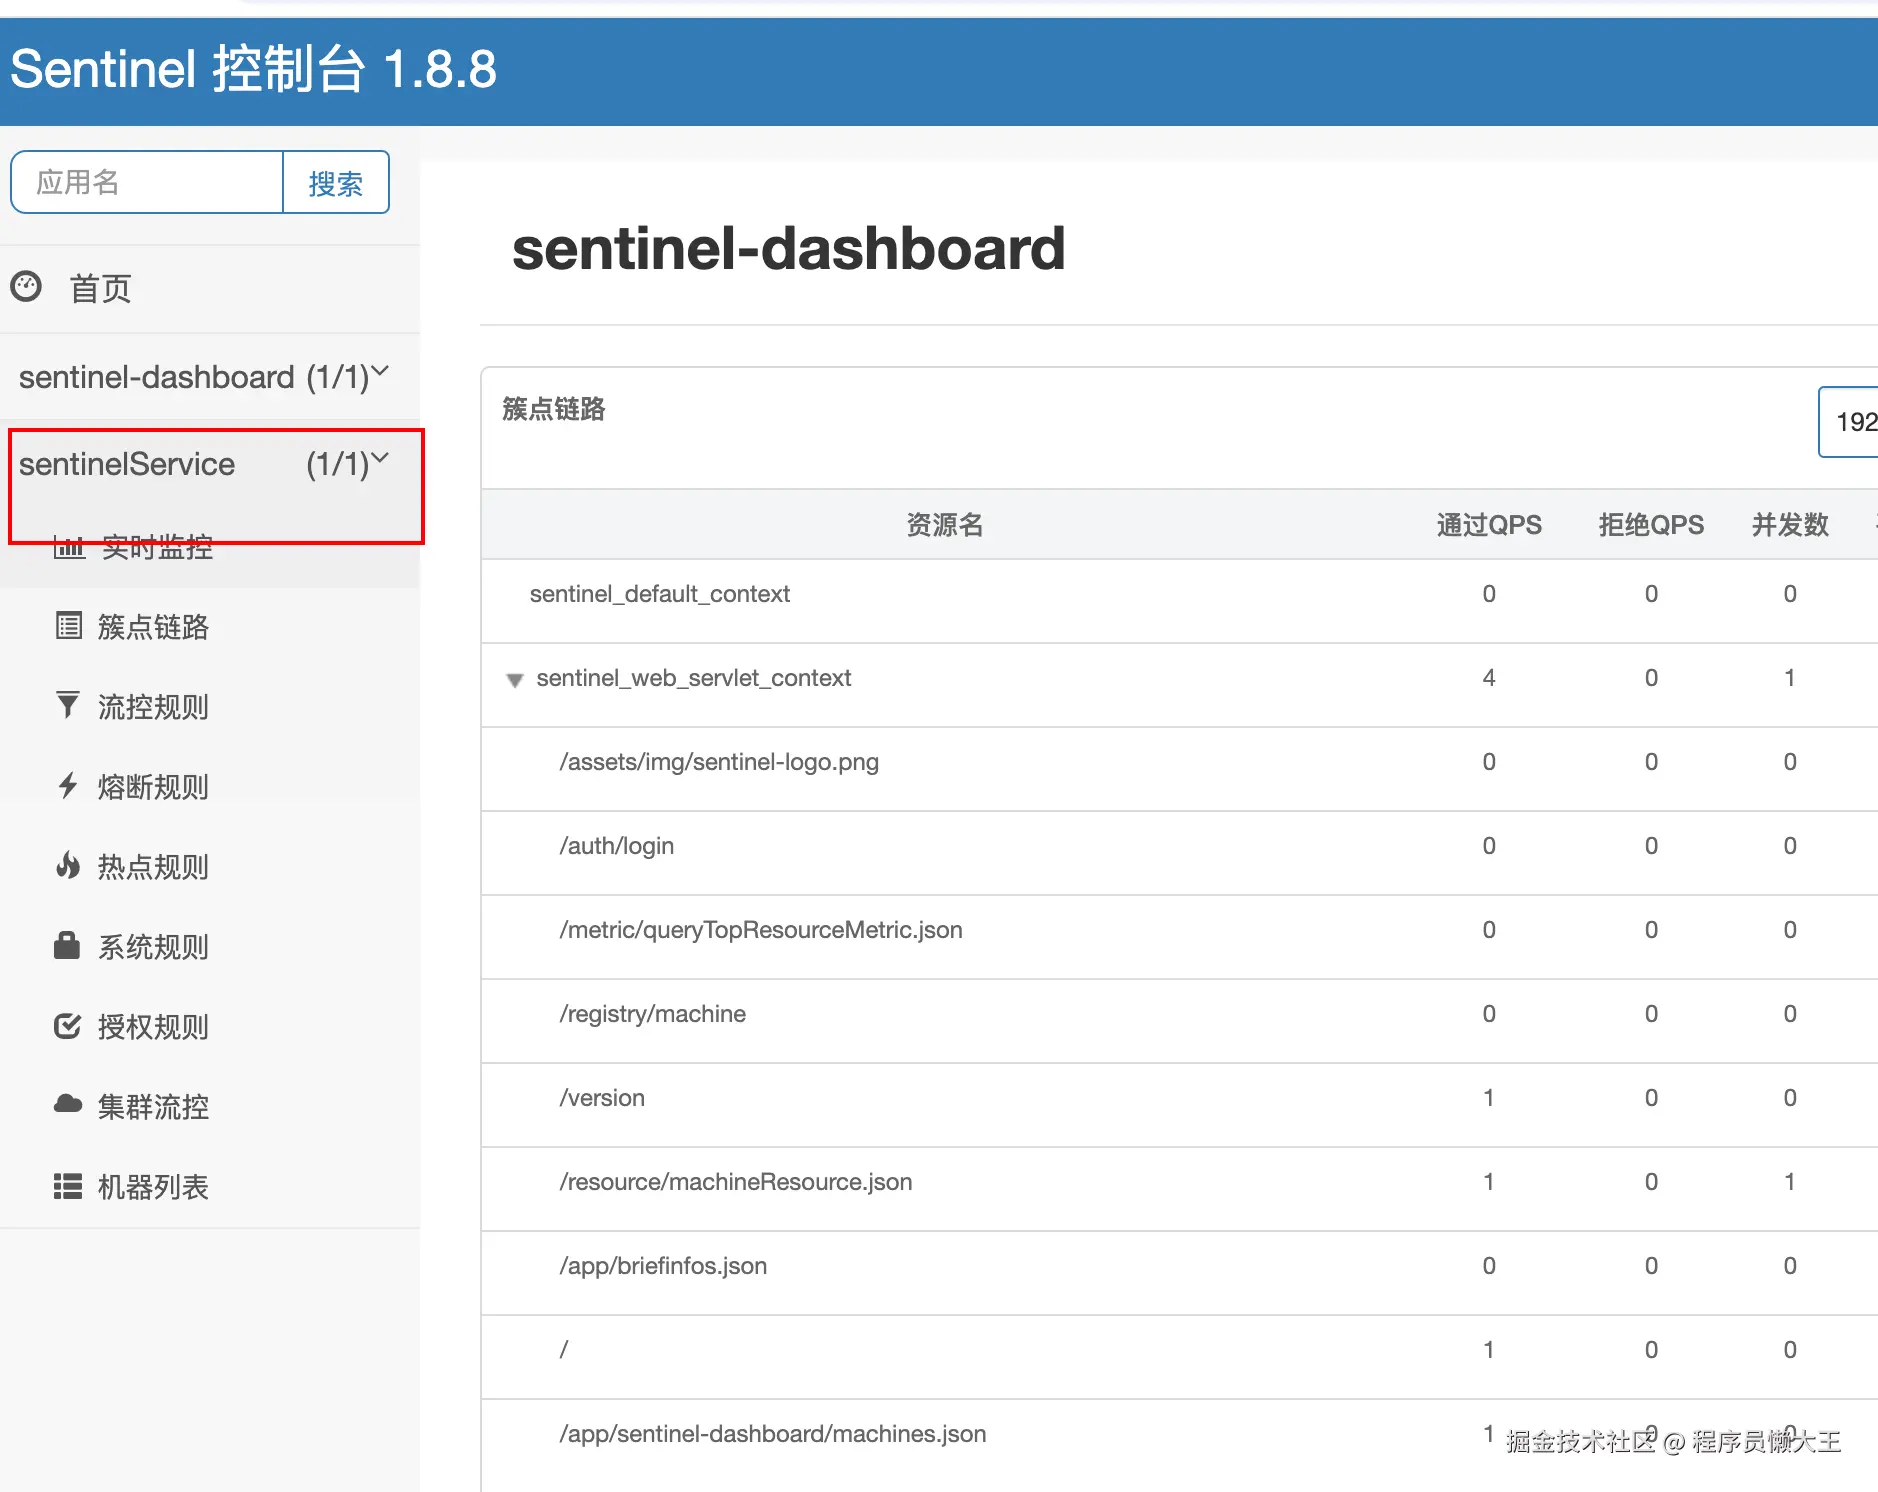Select the /assets/img/sentinel-logo.png resource
Image resolution: width=1878 pixels, height=1492 pixels.
point(719,762)
